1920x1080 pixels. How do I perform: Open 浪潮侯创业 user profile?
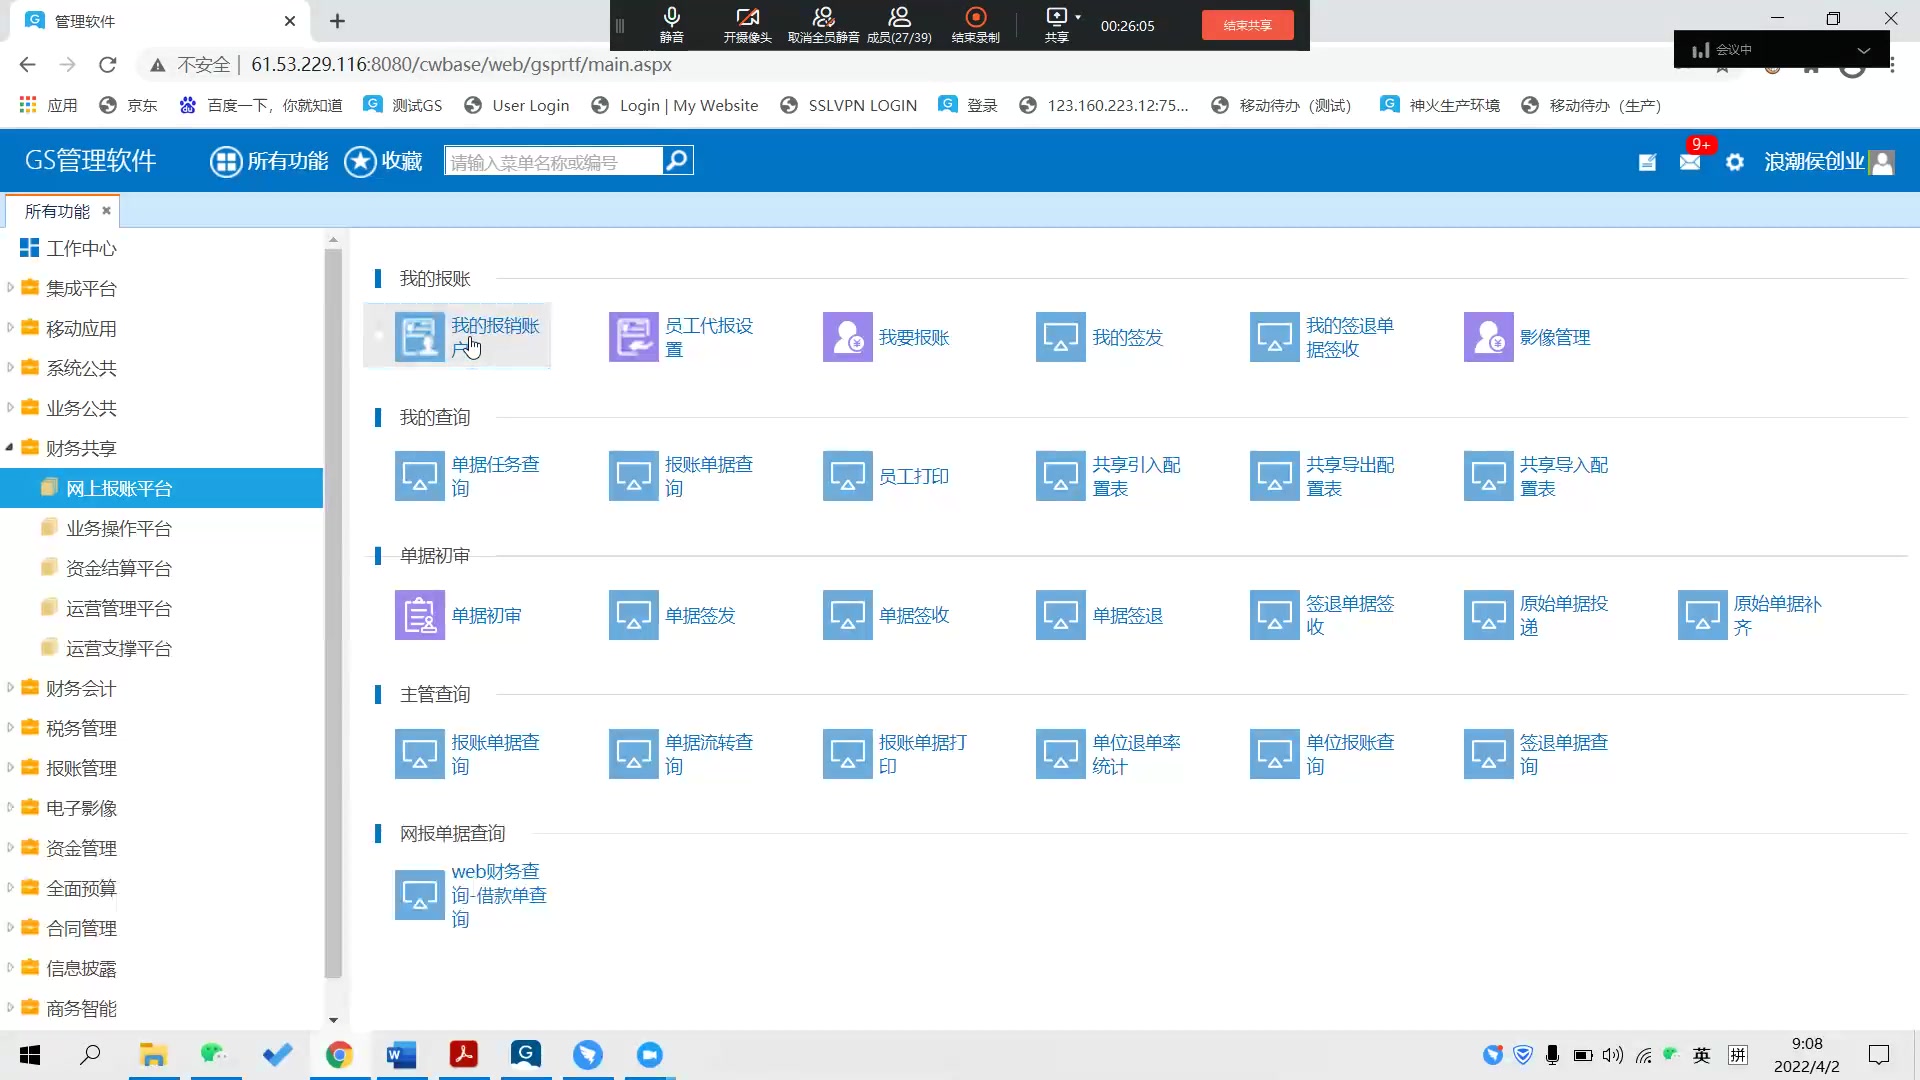coord(1829,162)
